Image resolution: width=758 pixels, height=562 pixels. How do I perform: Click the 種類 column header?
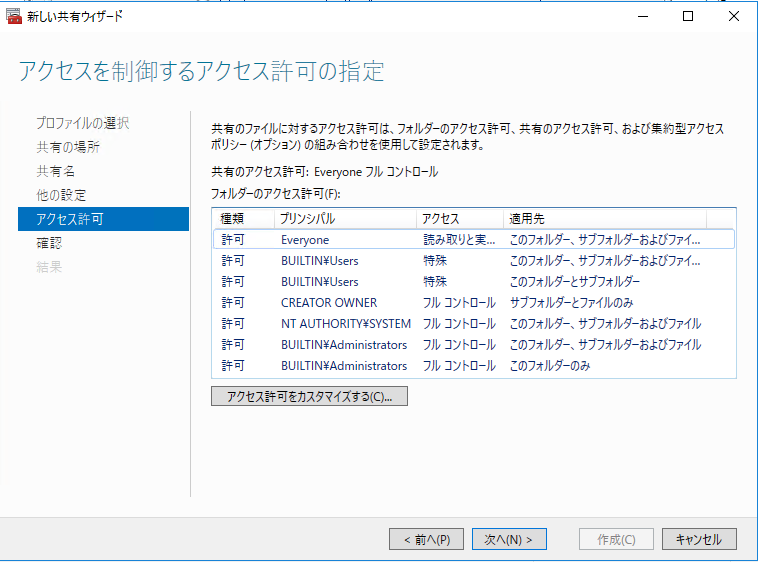click(x=243, y=219)
